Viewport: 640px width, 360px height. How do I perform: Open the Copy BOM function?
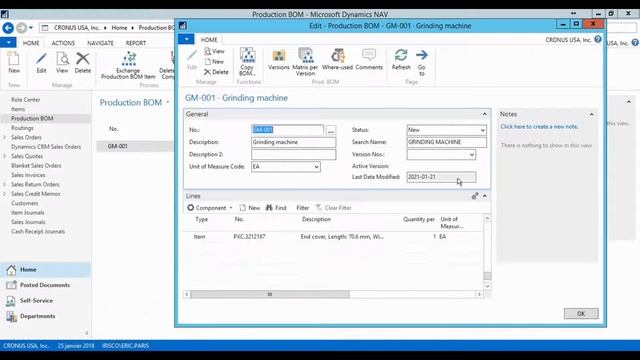pyautogui.click(x=247, y=62)
